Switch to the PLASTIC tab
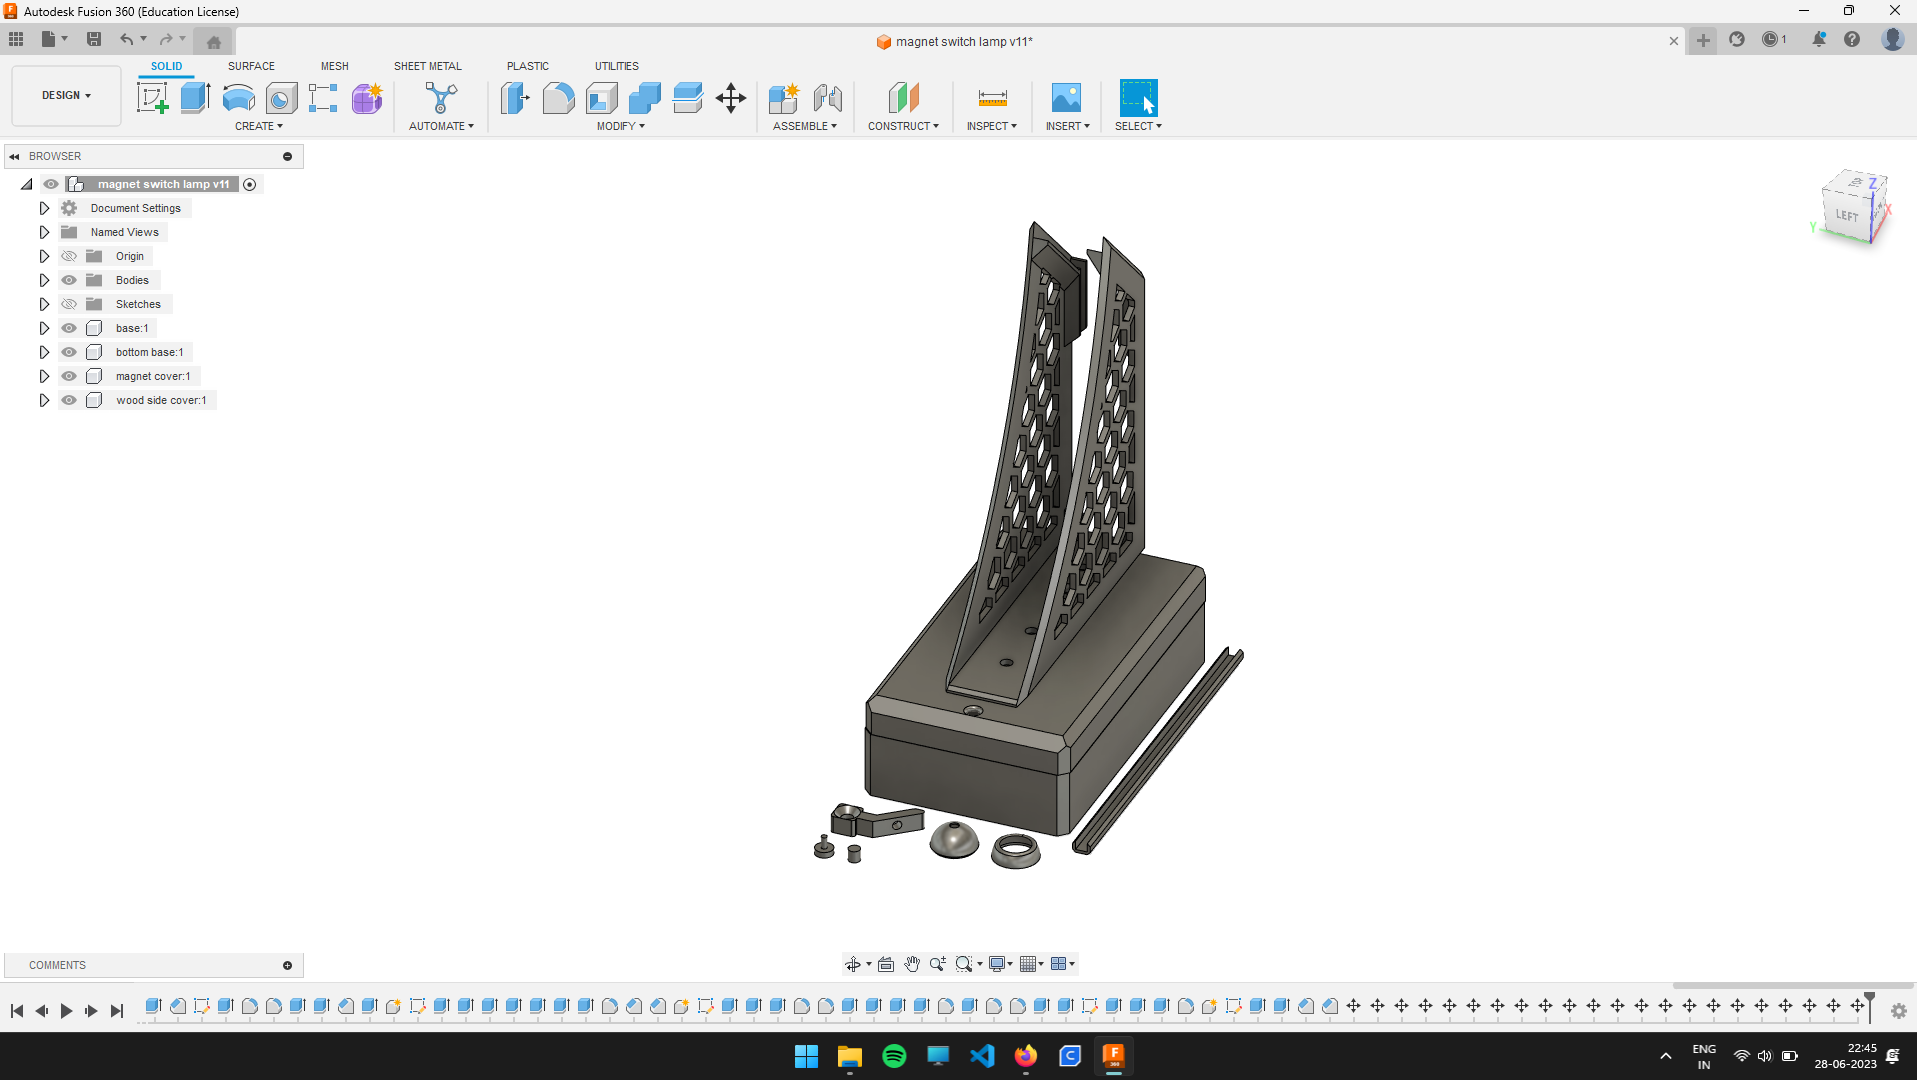Viewport: 1917px width, 1080px height. [528, 66]
